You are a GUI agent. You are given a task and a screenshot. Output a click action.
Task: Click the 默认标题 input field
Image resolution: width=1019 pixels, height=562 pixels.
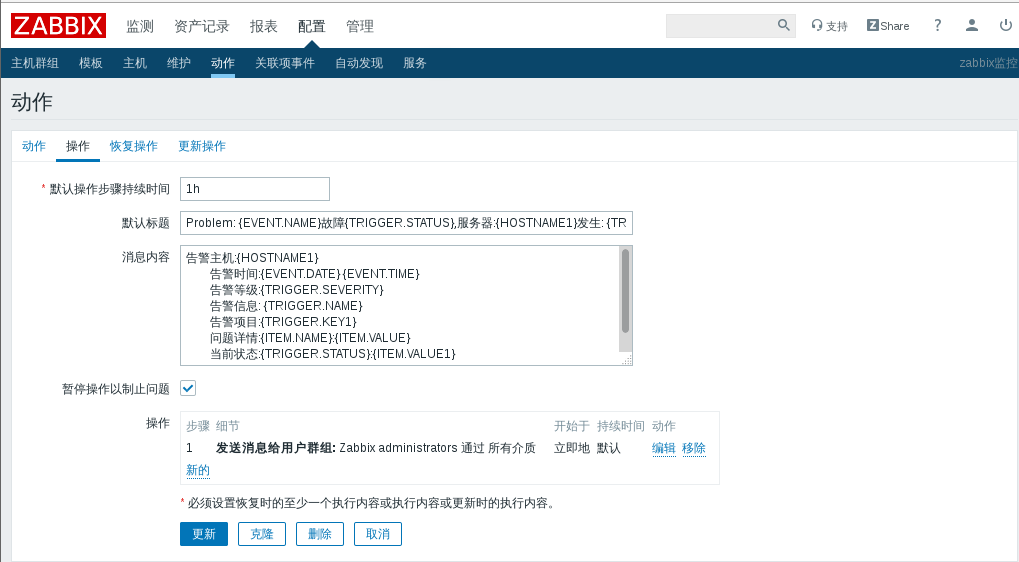[x=406, y=223]
